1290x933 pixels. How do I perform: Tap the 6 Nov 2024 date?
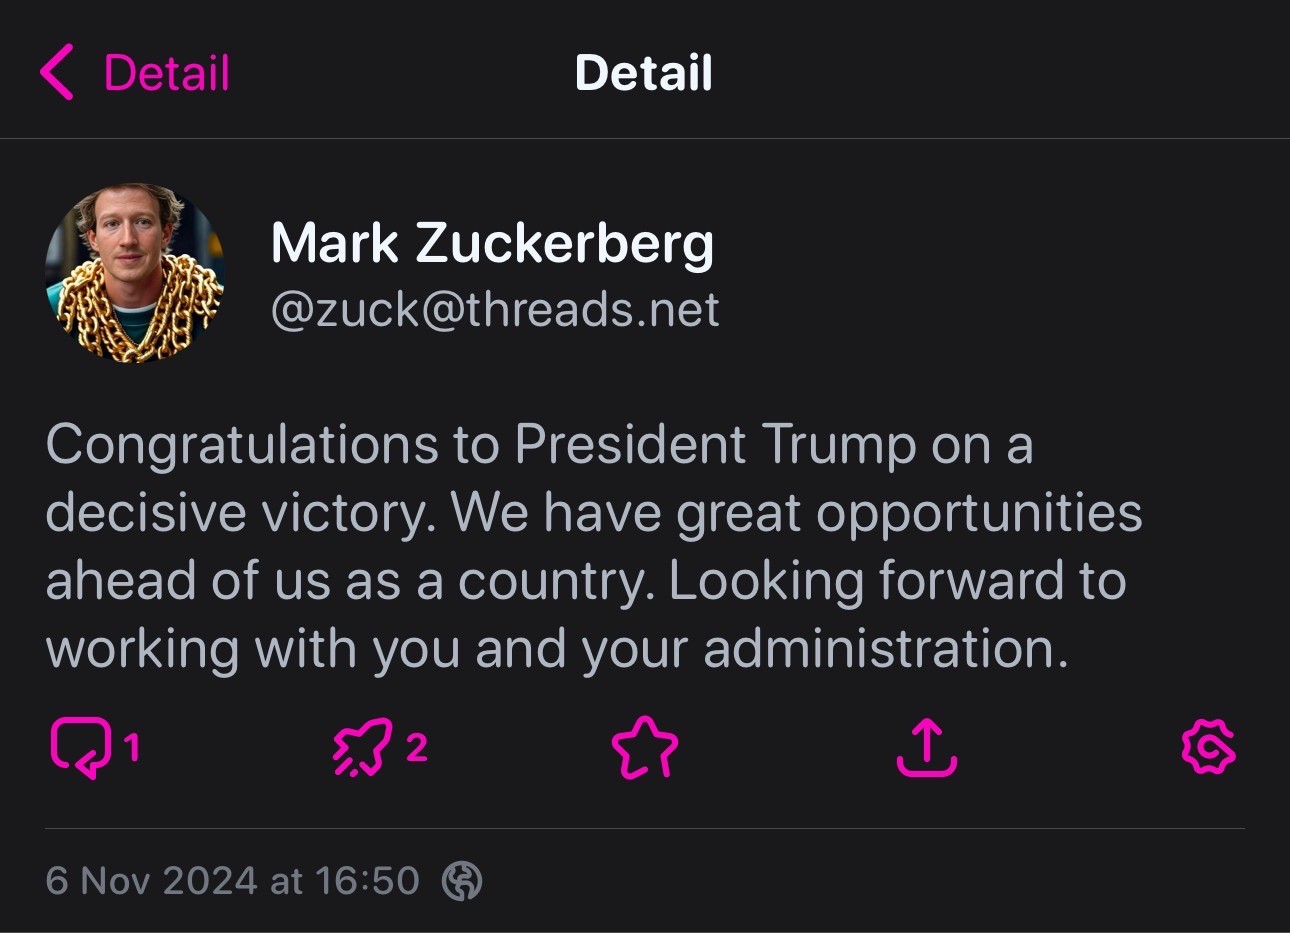pos(151,881)
